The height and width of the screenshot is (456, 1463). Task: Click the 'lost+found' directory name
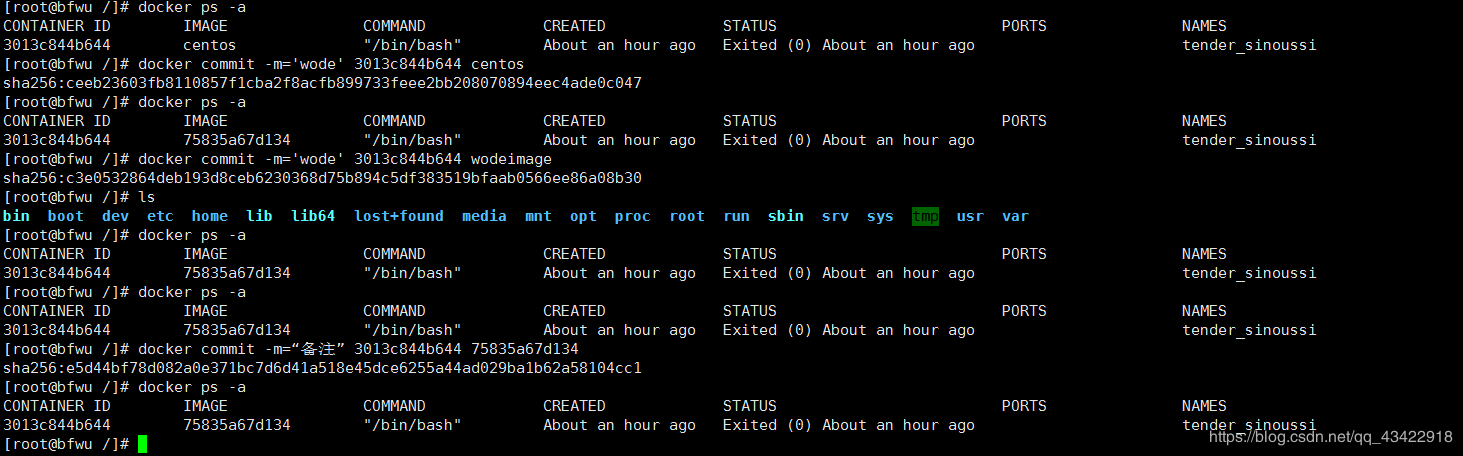tap(399, 216)
